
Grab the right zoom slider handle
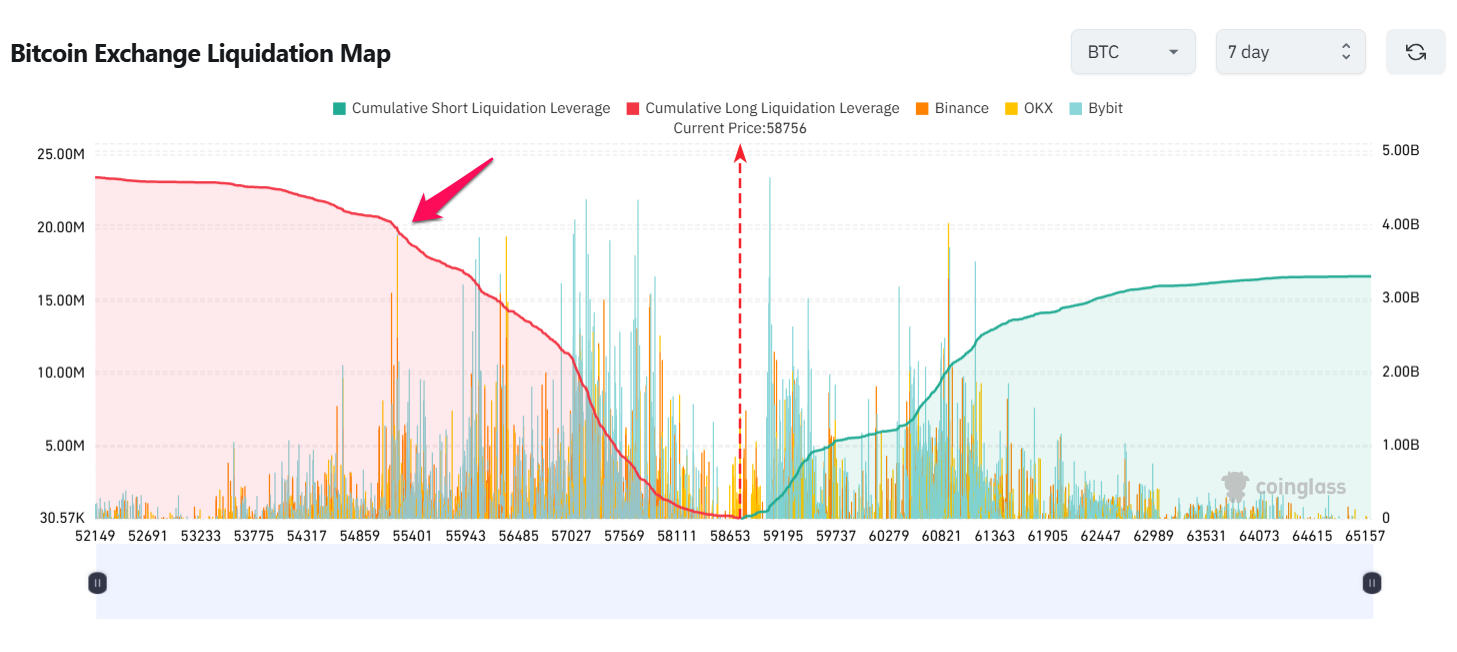(x=1372, y=582)
